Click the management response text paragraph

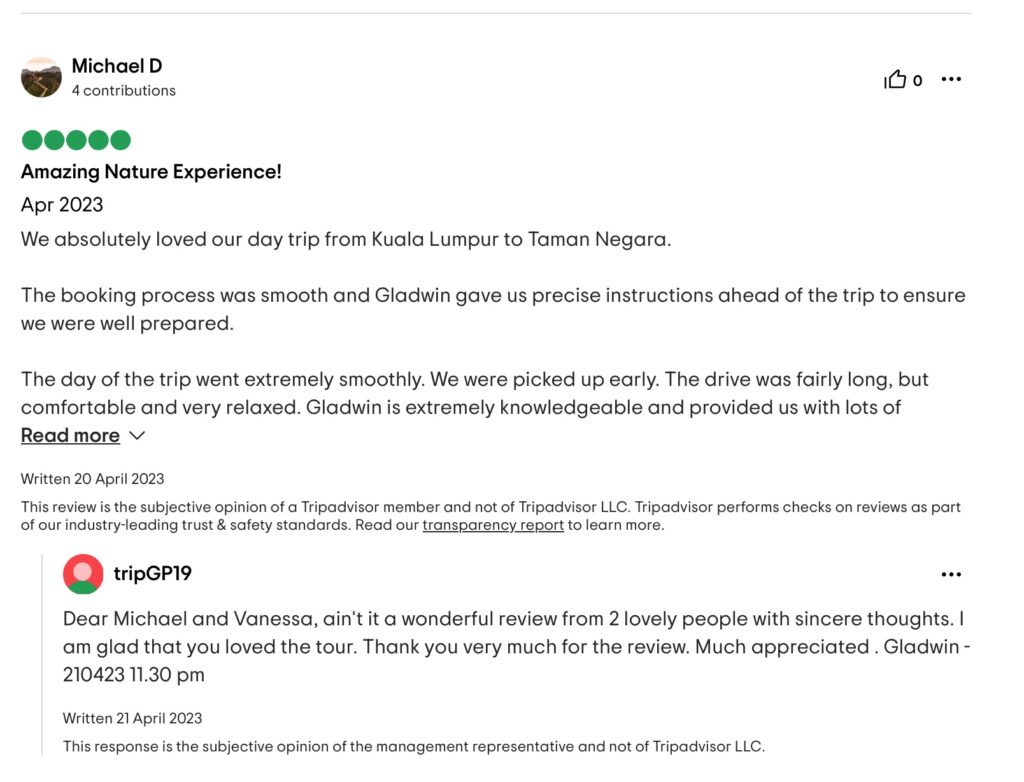516,647
